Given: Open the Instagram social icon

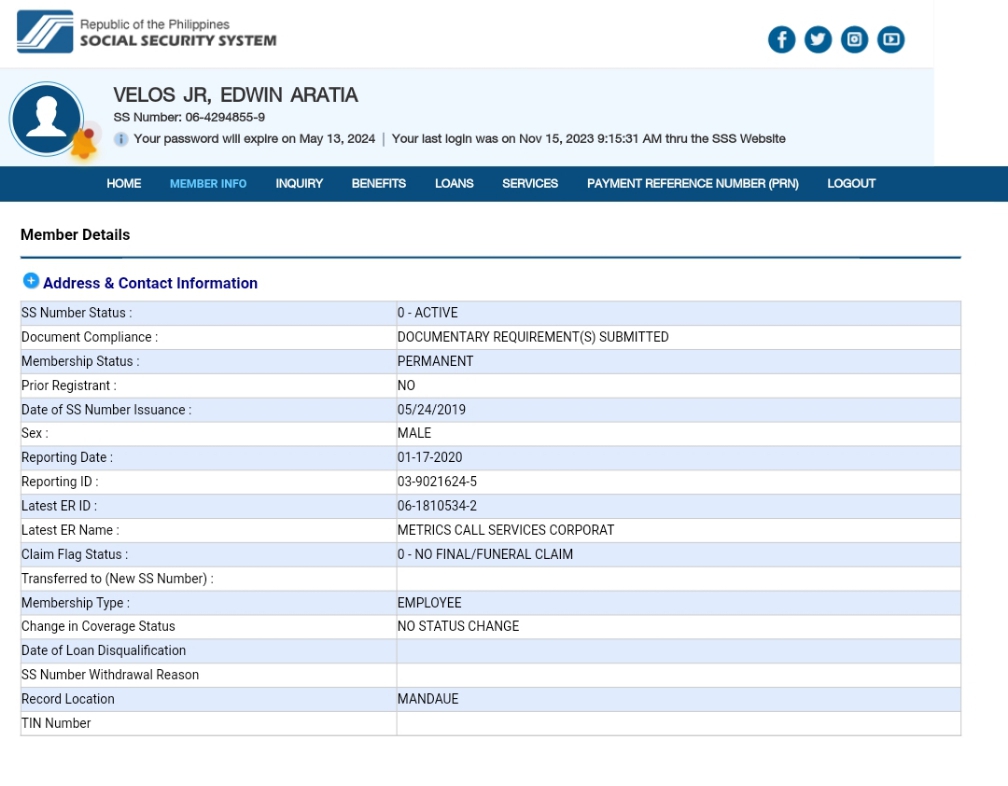Looking at the screenshot, I should 854,40.
